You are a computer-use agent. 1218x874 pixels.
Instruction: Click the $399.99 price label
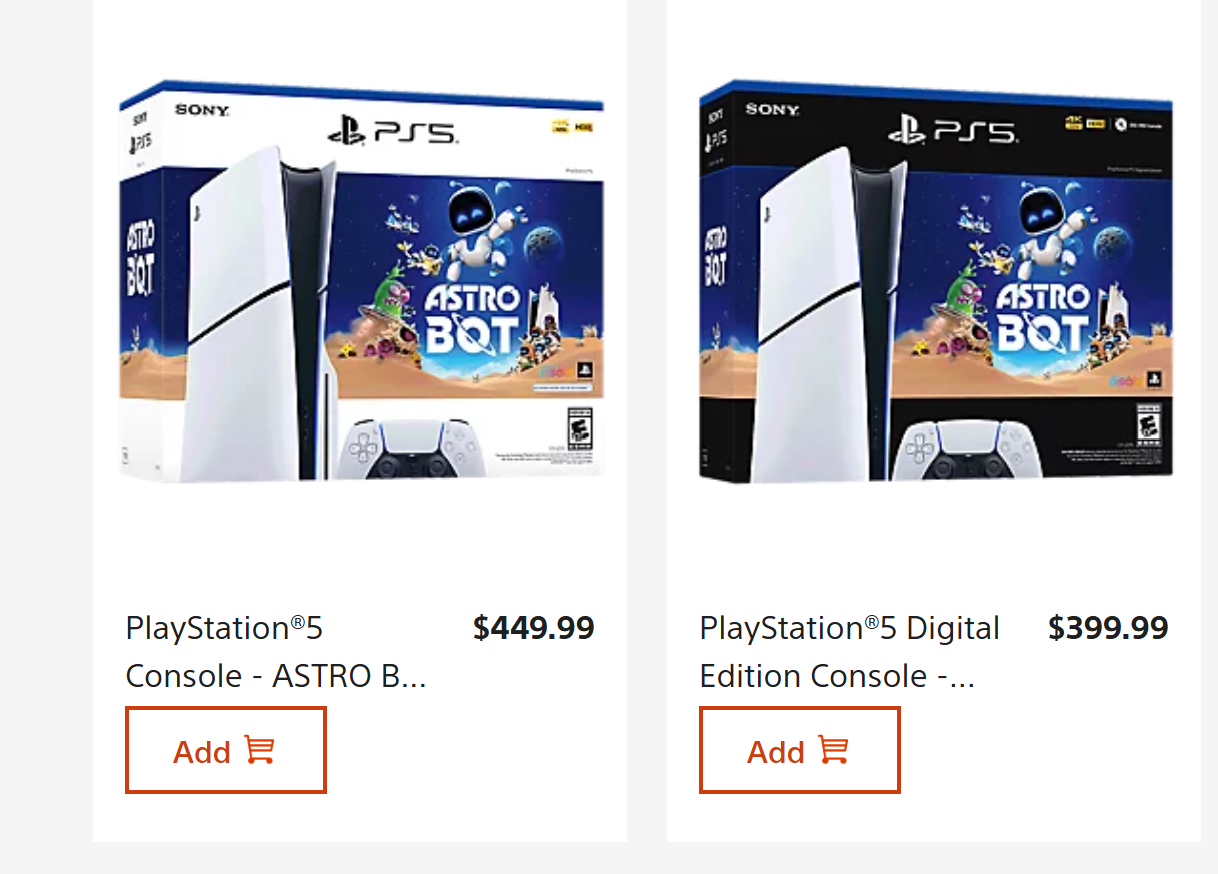pyautogui.click(x=1108, y=628)
